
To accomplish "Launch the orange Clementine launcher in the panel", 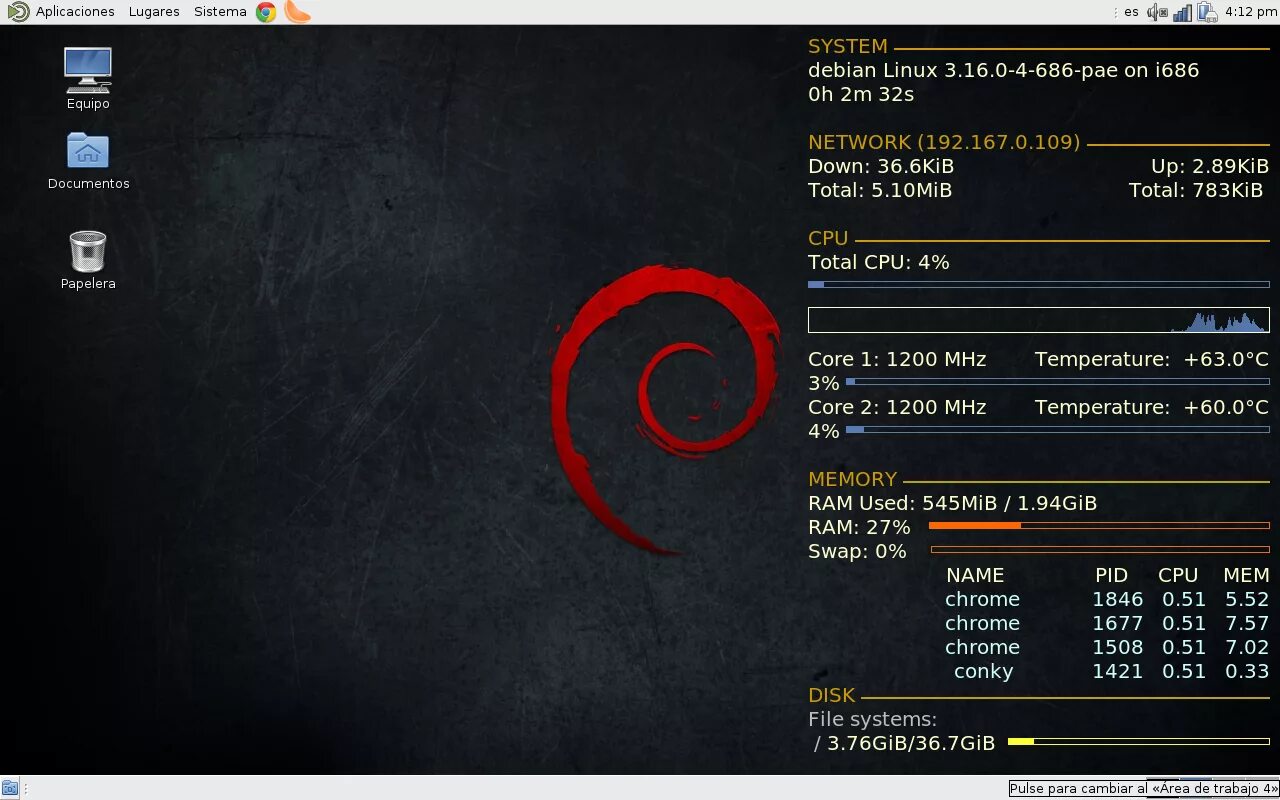I will (x=297, y=12).
